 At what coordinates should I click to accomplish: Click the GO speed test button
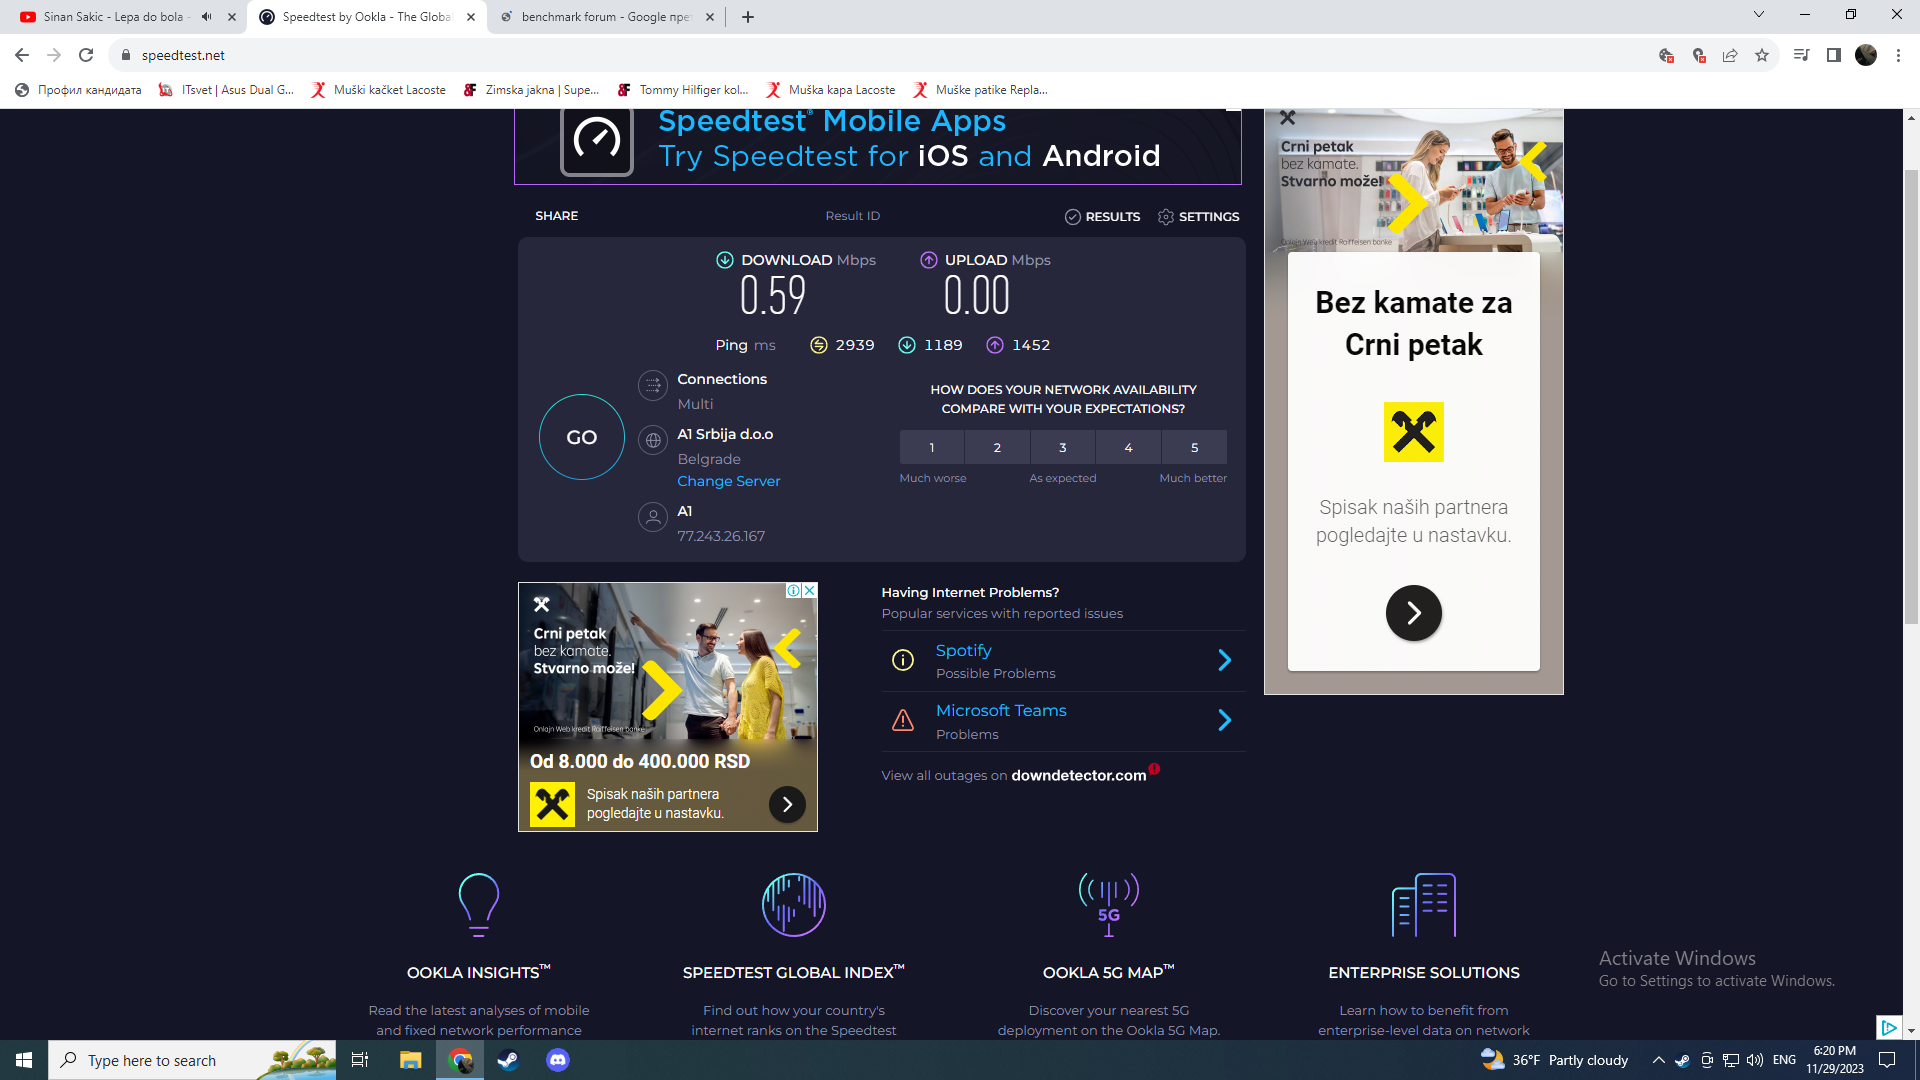pyautogui.click(x=581, y=437)
